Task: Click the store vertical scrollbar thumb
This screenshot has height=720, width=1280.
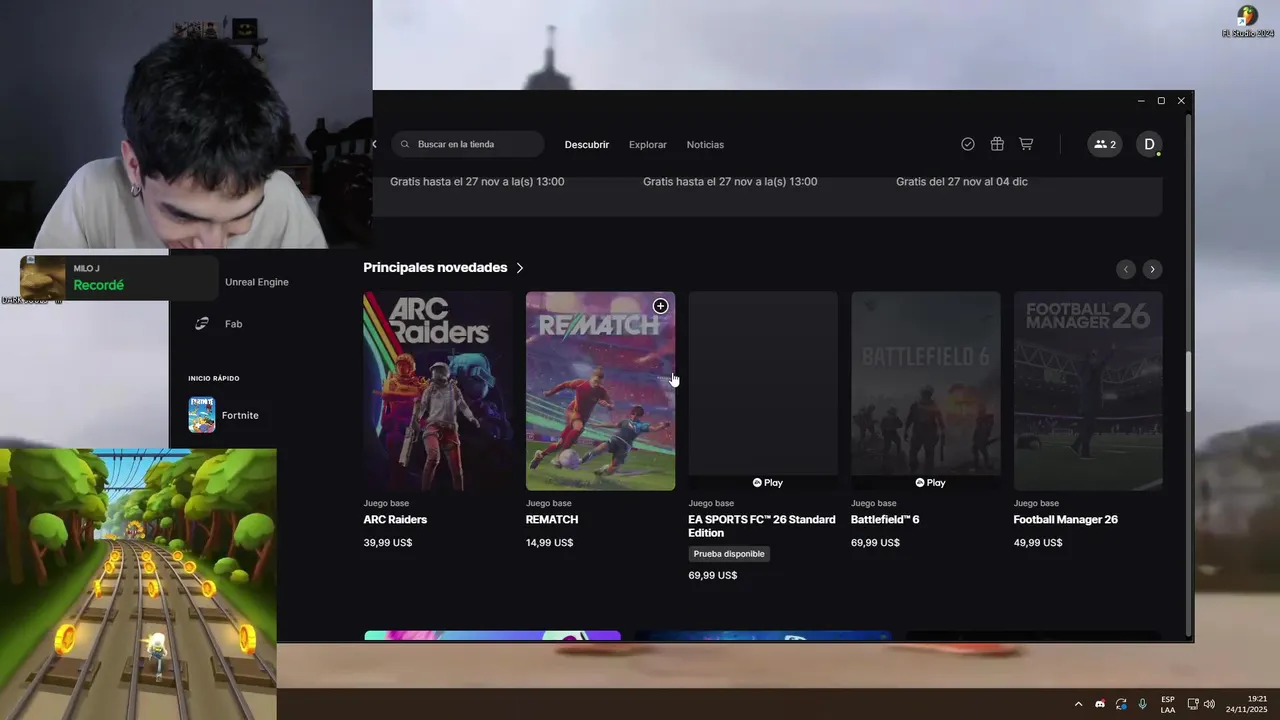Action: click(1189, 381)
